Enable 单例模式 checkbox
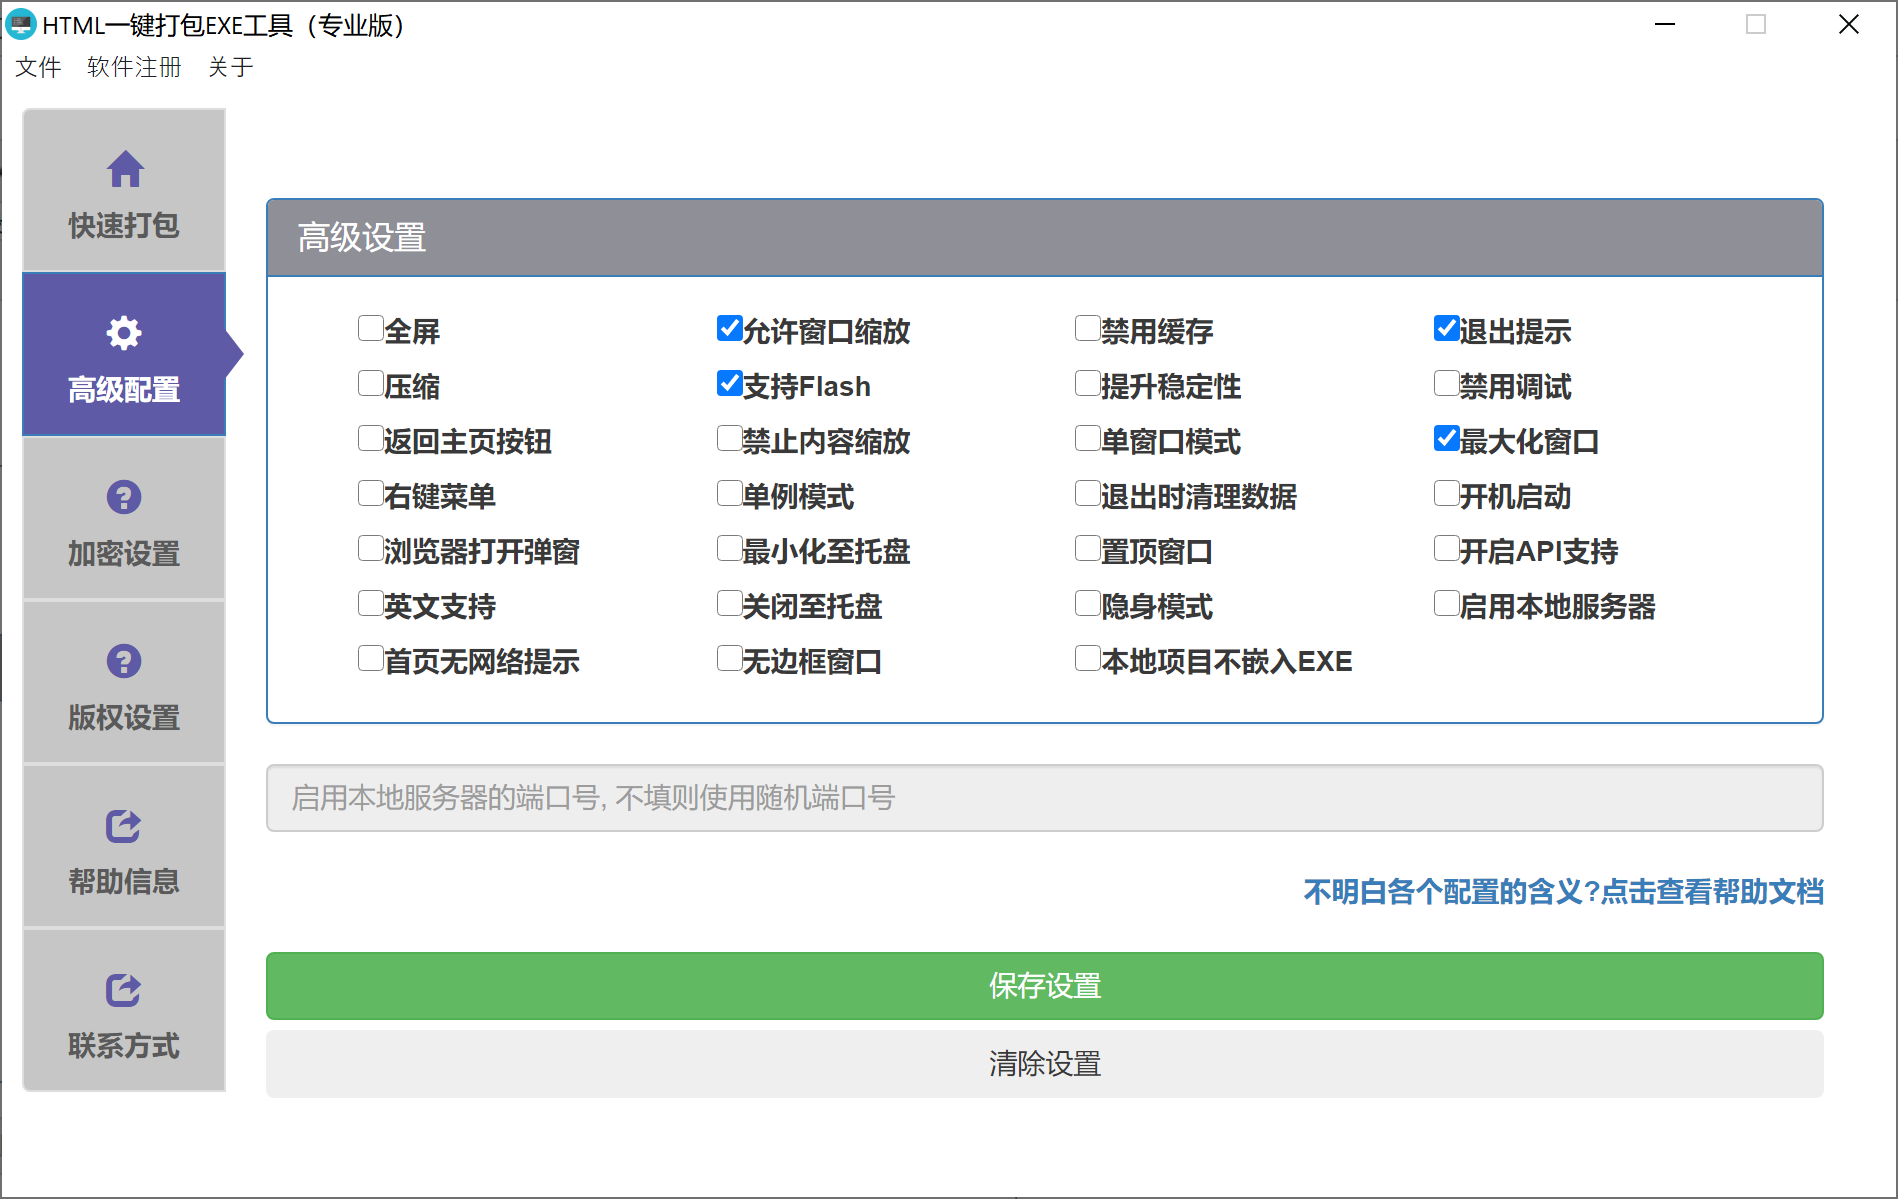Screen dimensions: 1898x1199 pos(730,493)
